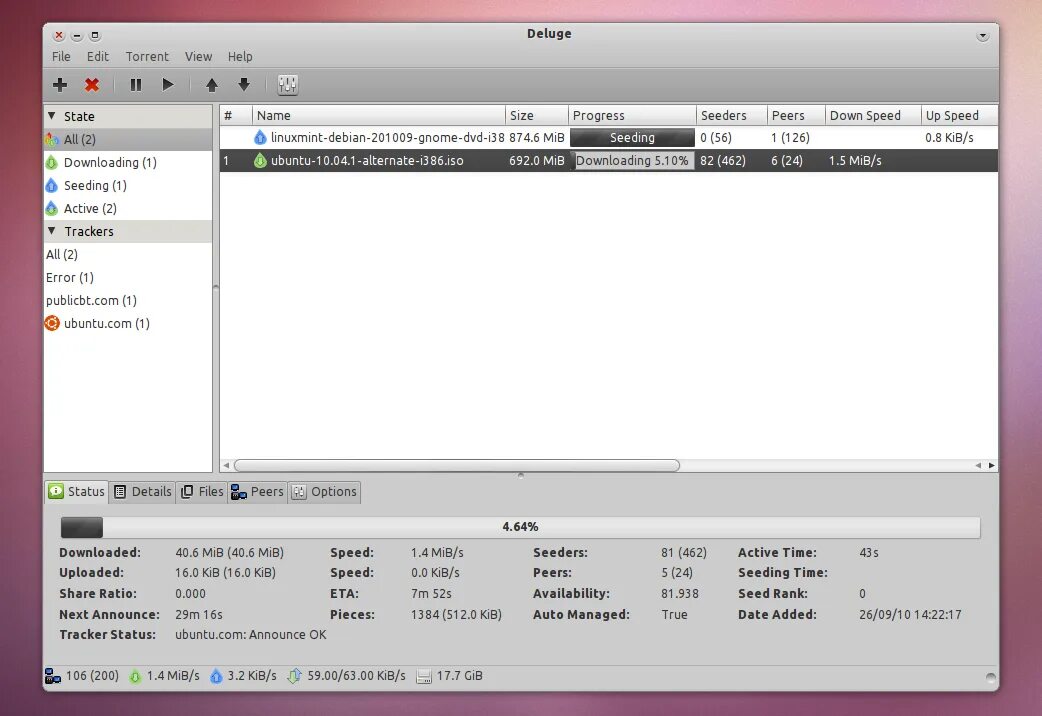The height and width of the screenshot is (716, 1042).
Task: Click the window menu arrow at title bar right
Action: [x=983, y=36]
